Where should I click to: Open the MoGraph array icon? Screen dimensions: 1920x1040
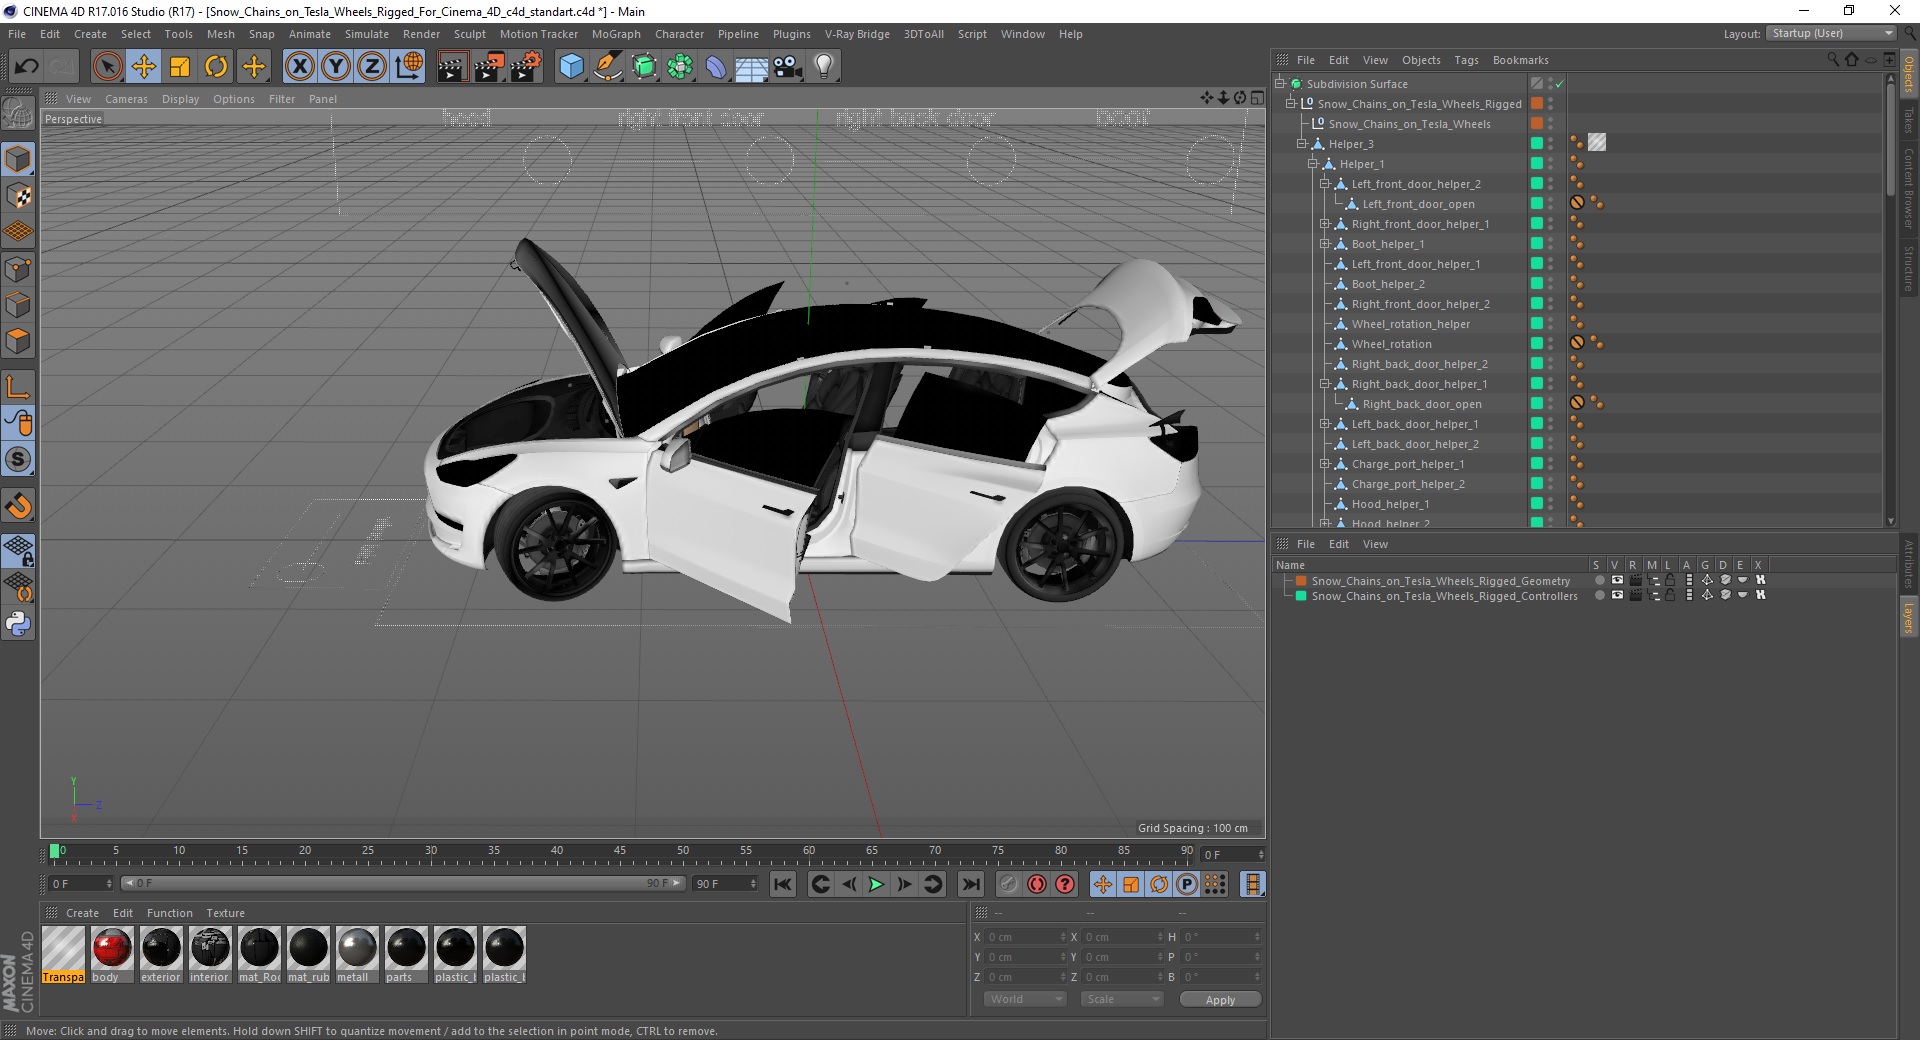tap(680, 67)
